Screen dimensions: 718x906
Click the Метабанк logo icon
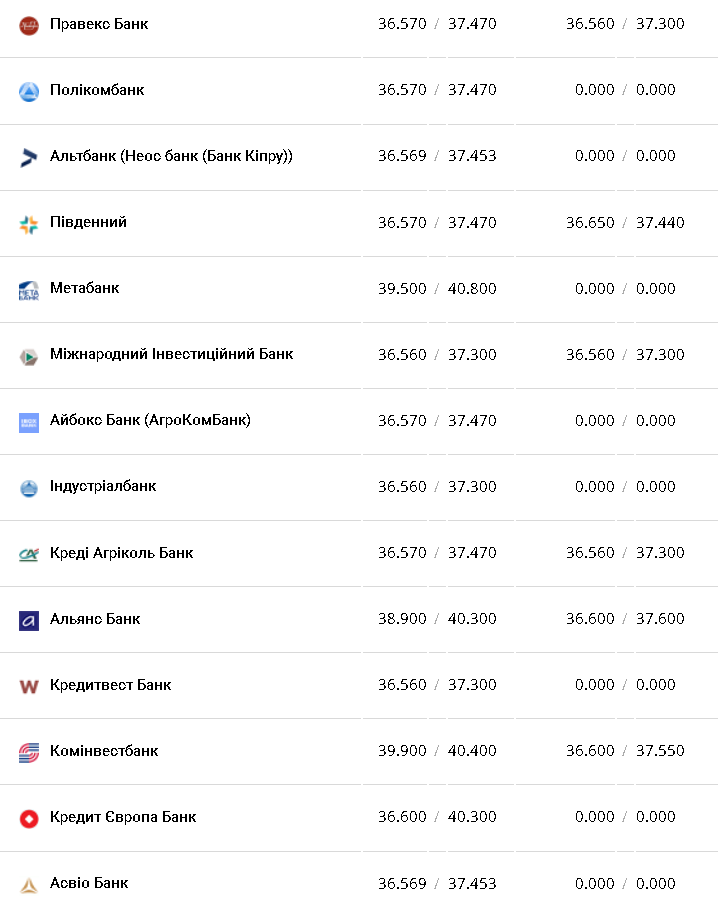[29, 290]
